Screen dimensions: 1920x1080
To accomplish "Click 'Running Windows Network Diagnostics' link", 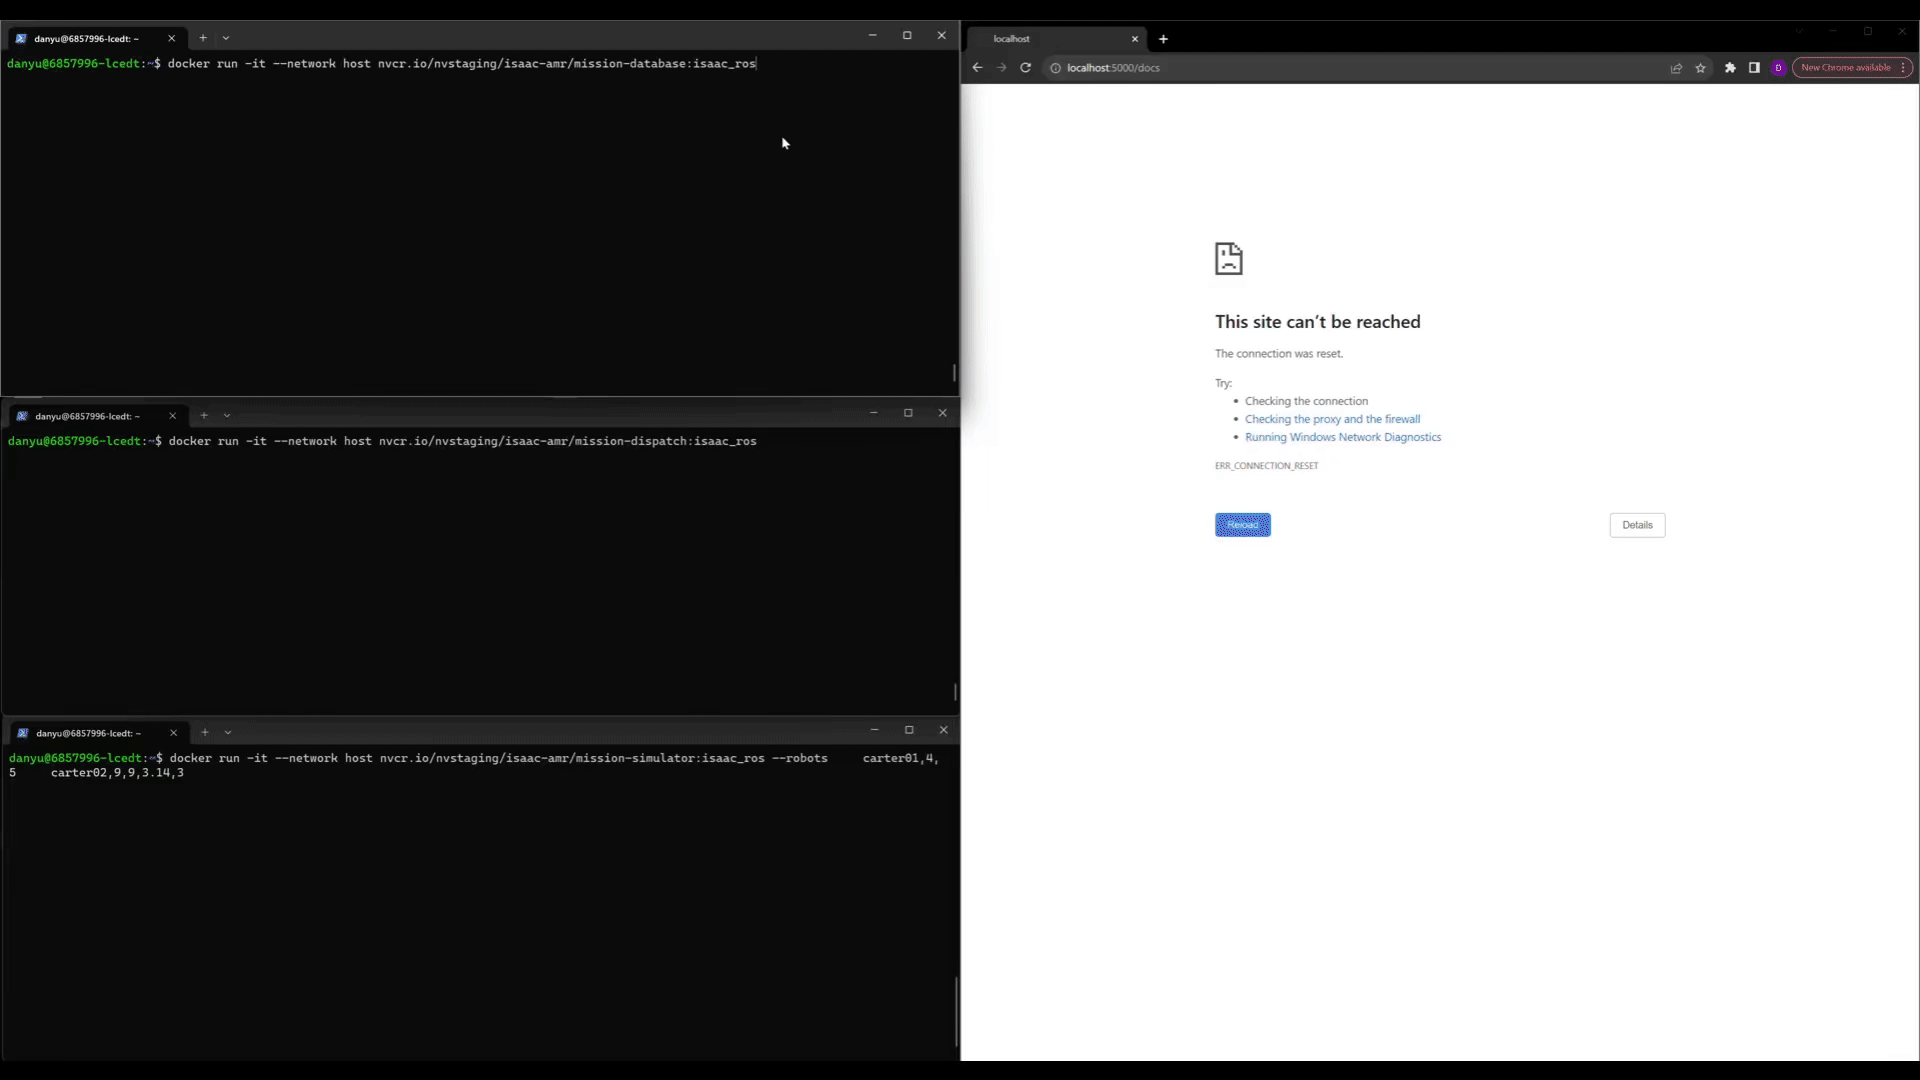I will [x=1342, y=437].
